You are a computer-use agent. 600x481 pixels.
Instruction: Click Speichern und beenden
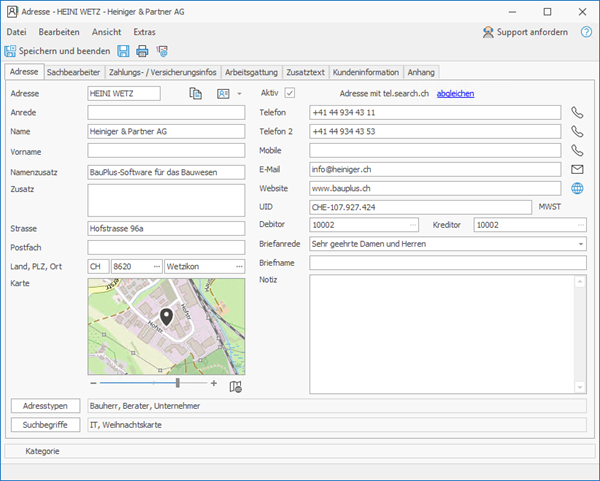coord(57,51)
